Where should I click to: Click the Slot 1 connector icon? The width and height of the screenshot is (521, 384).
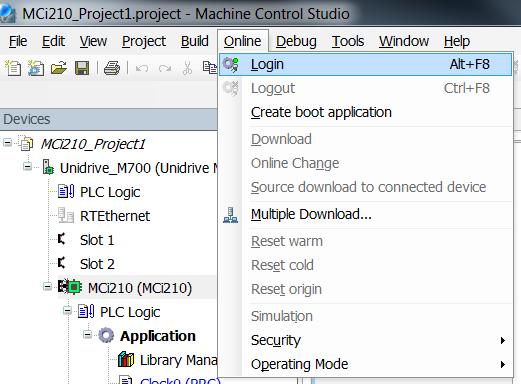tap(62, 239)
